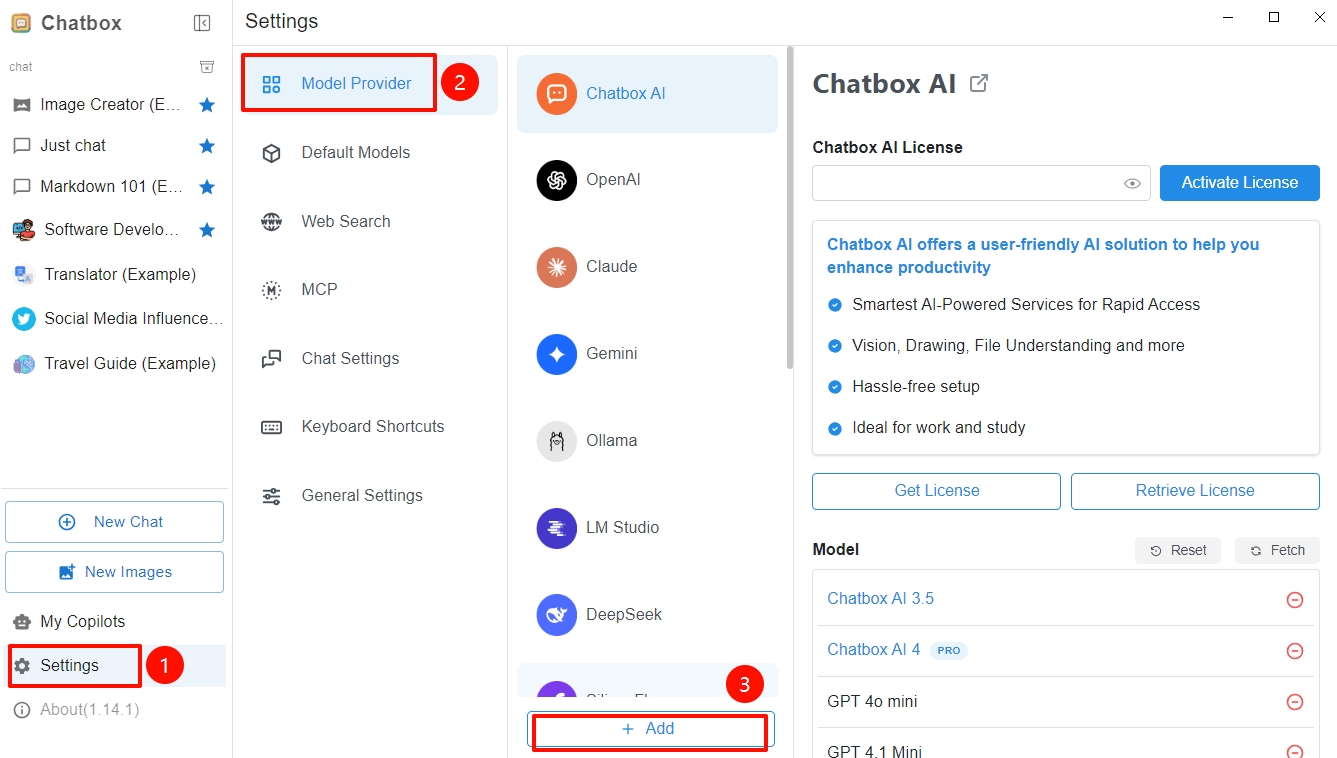
Task: Switch to the MCP settings tab
Action: pos(369,290)
